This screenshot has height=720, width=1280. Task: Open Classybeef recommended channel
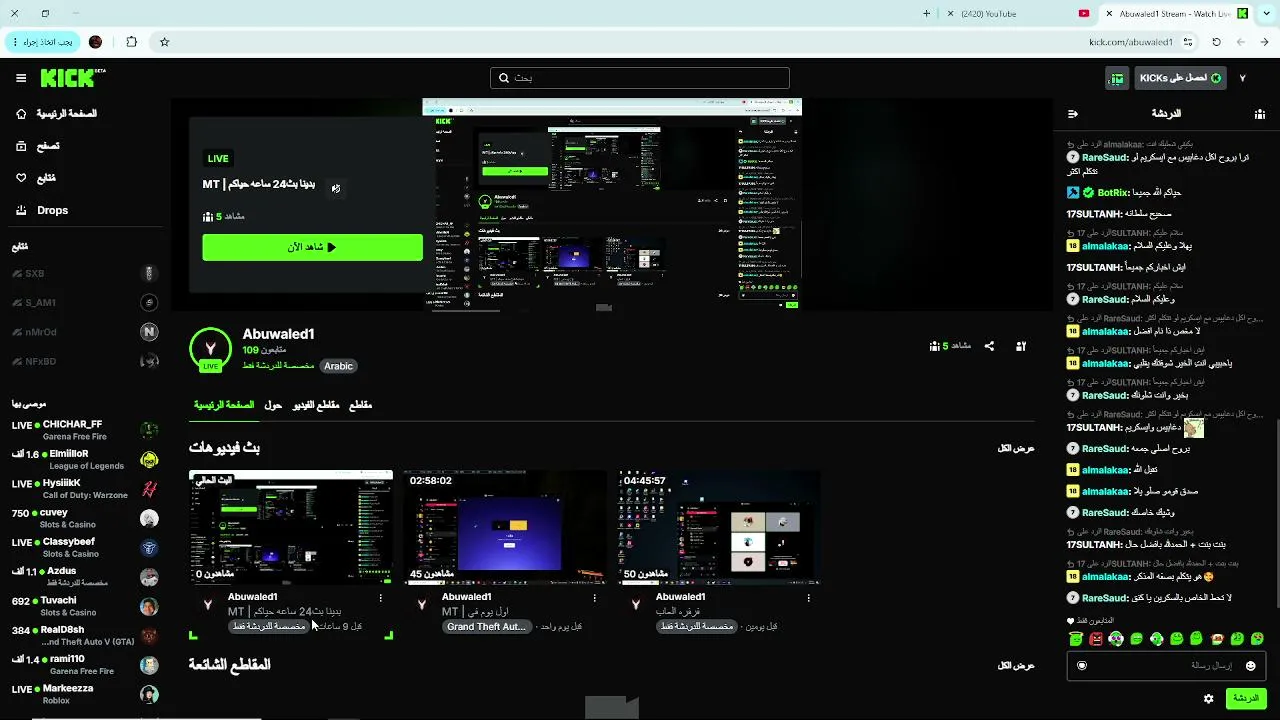click(x=85, y=547)
